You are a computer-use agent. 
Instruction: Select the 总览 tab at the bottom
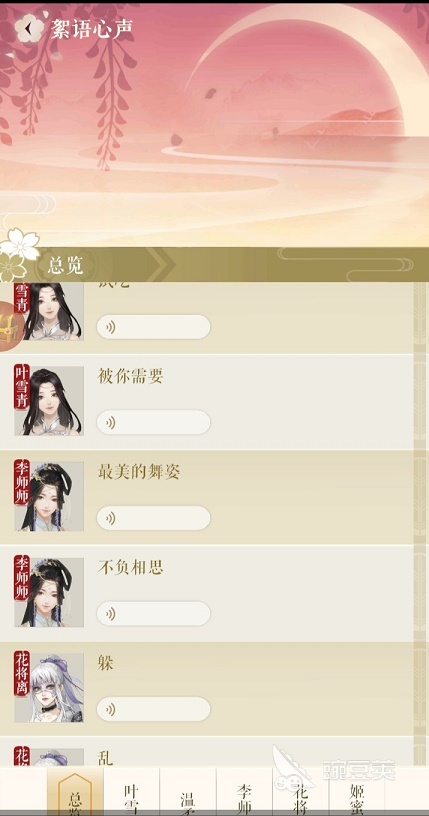coord(75,793)
